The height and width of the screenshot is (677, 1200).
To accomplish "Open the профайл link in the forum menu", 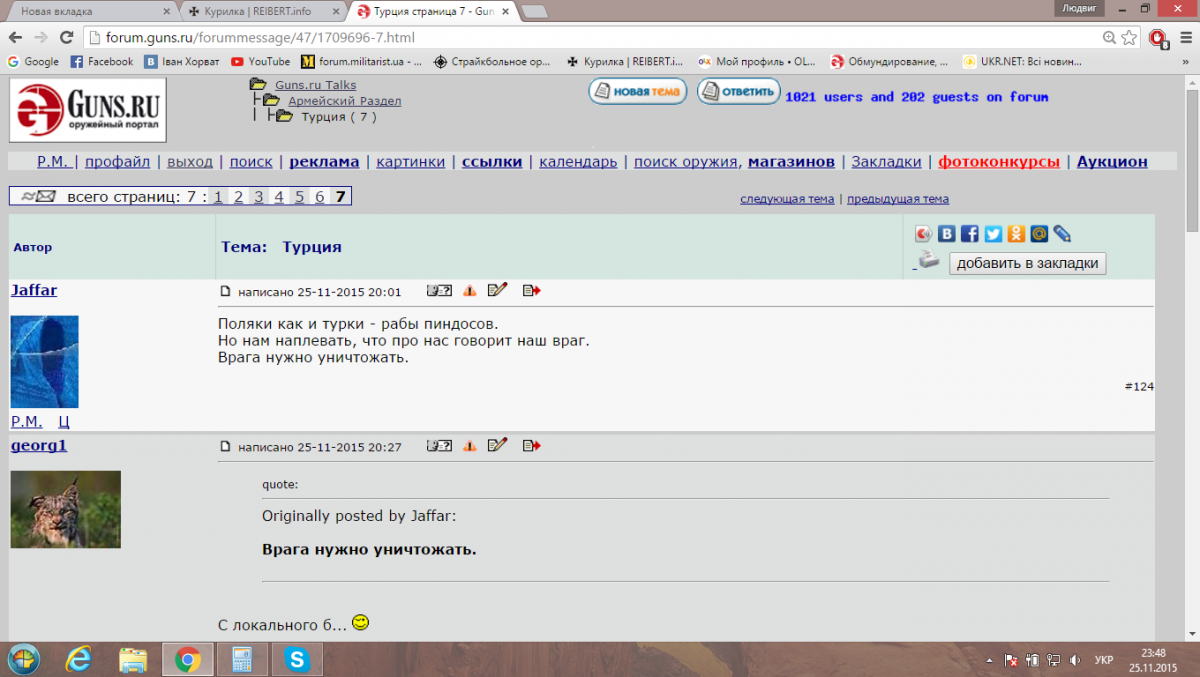I will 117,162.
